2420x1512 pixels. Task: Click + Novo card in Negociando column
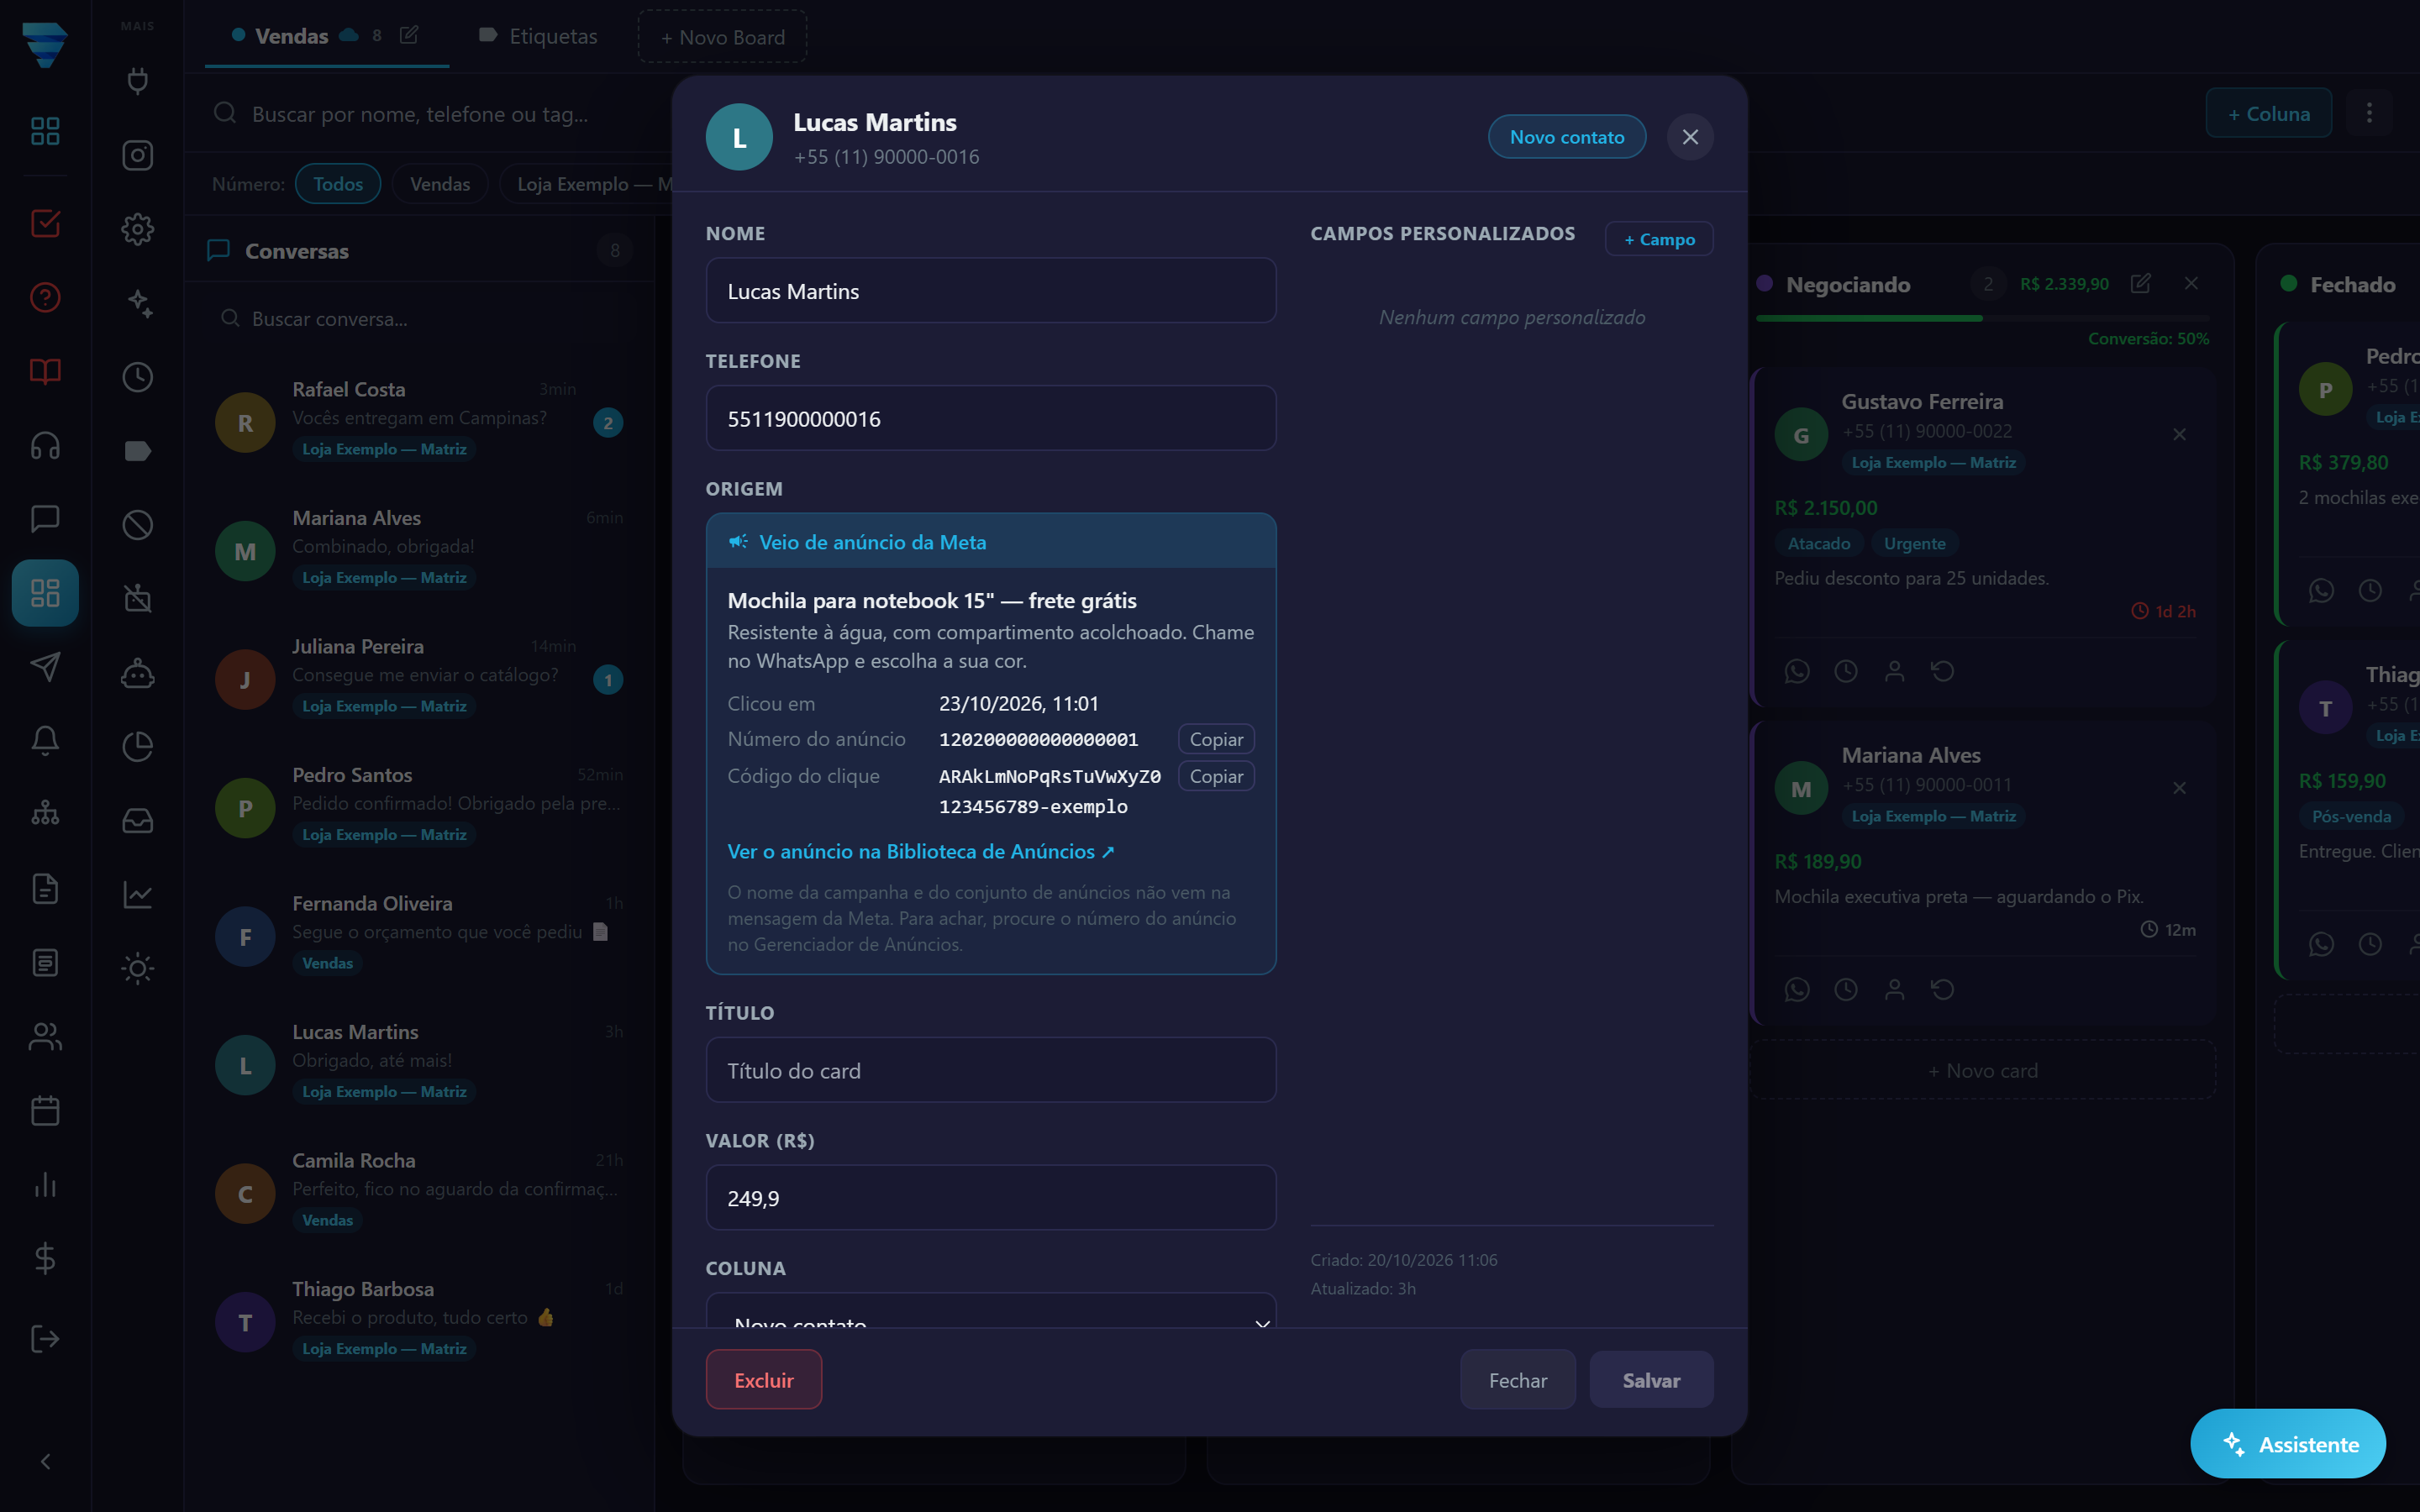click(x=1982, y=1070)
